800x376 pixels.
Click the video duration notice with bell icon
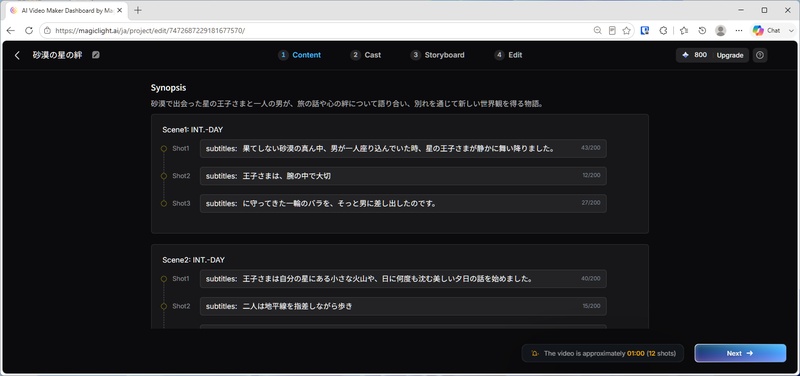pos(603,353)
